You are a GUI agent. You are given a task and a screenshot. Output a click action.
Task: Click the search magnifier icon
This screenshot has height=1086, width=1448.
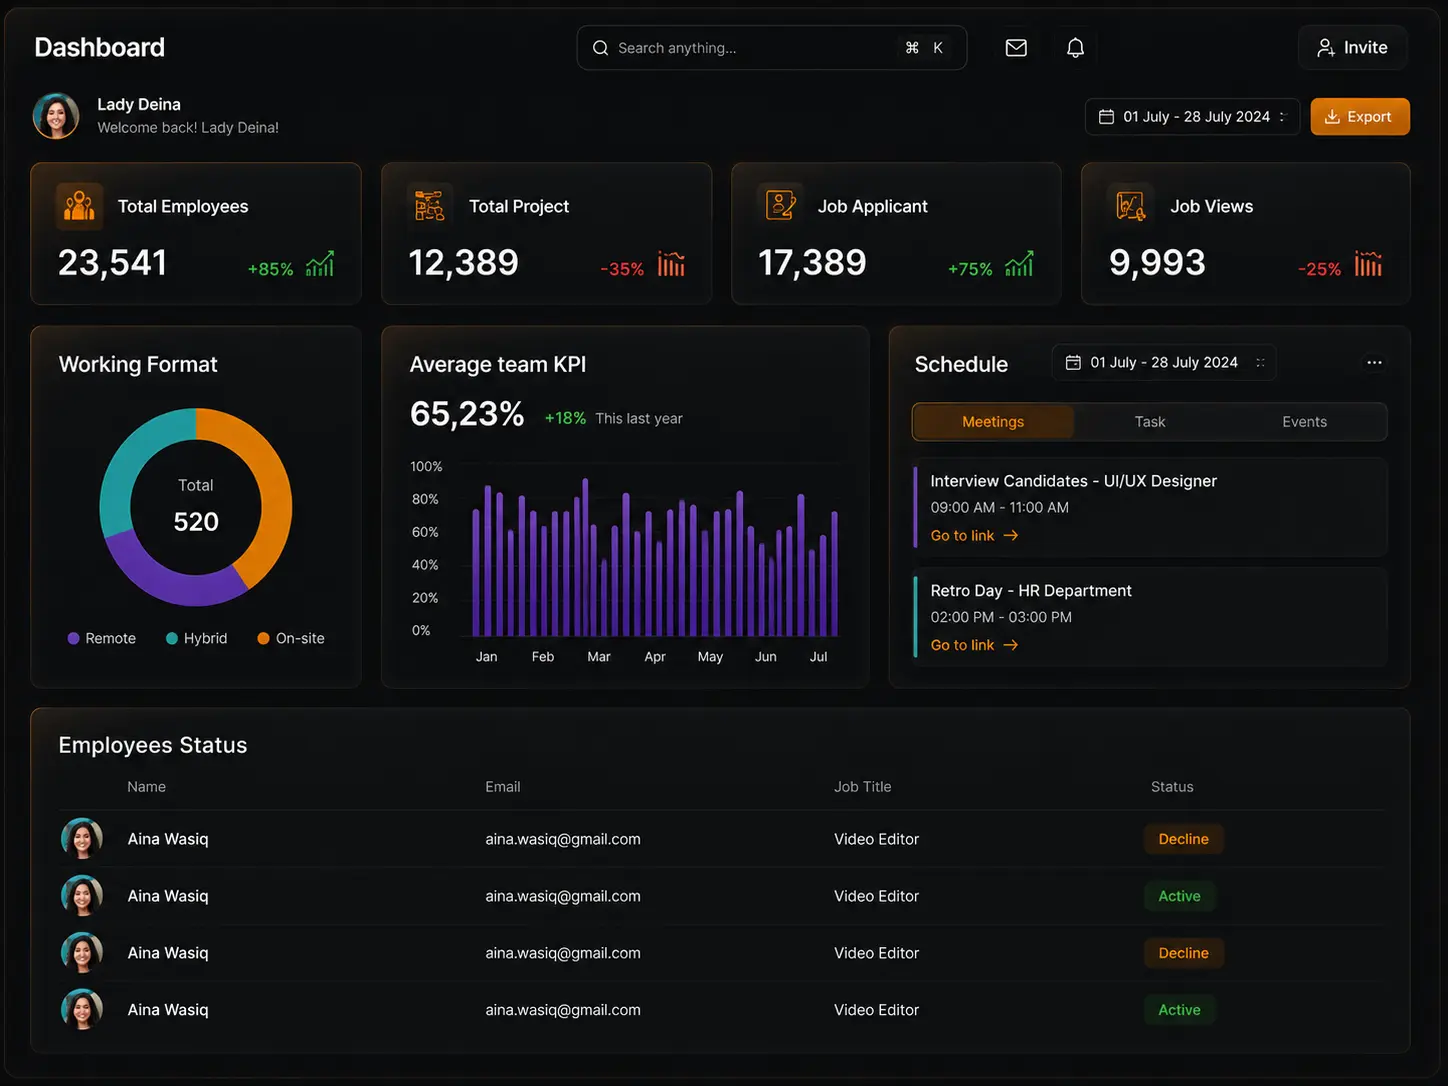(600, 48)
